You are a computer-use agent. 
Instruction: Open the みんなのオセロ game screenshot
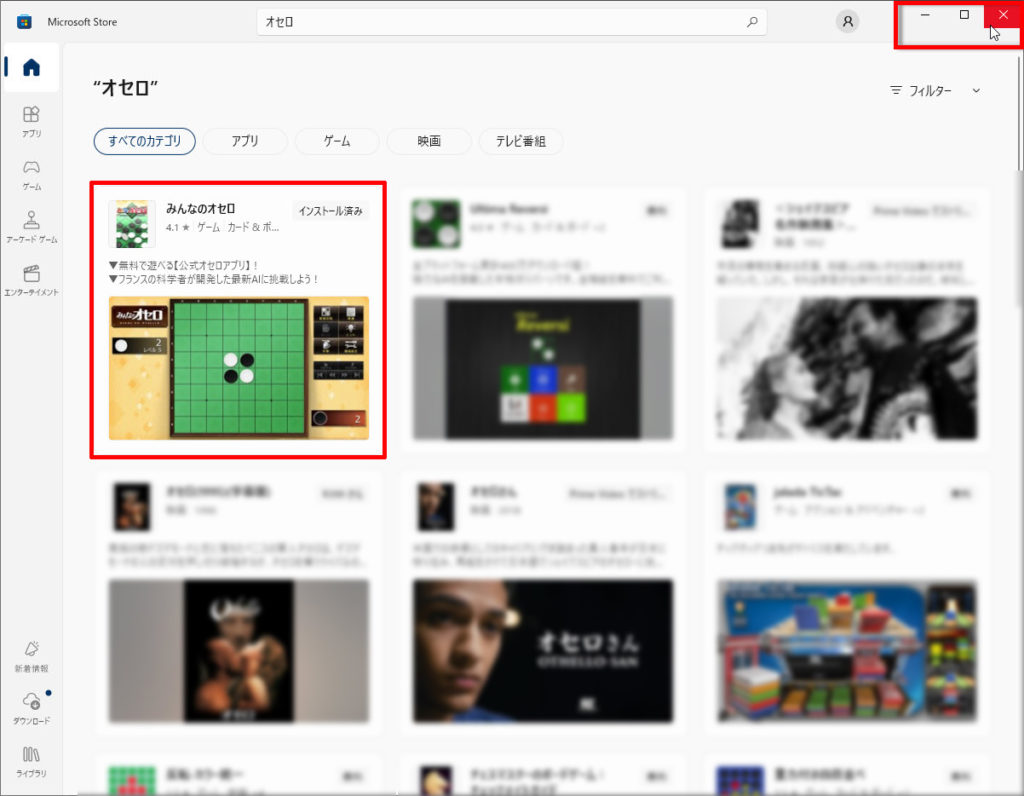(x=238, y=367)
